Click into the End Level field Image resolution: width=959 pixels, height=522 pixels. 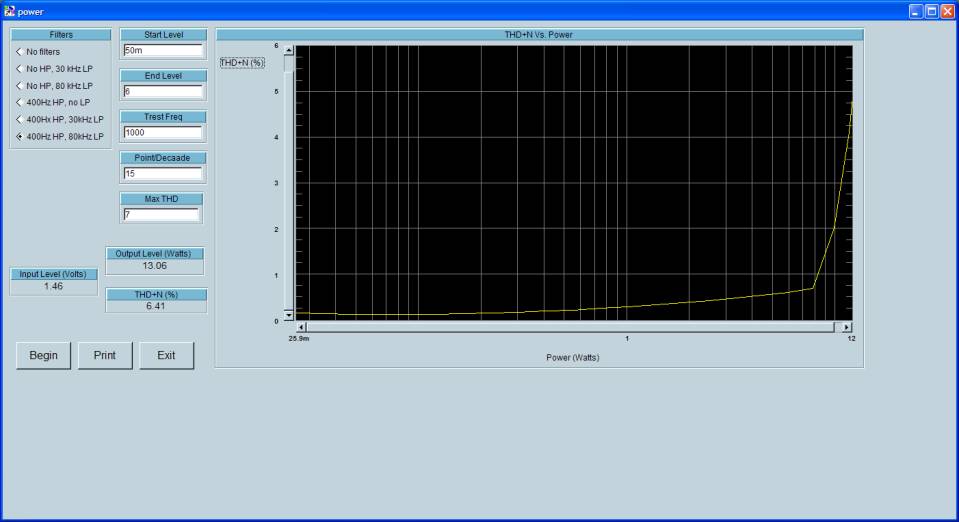click(161, 91)
